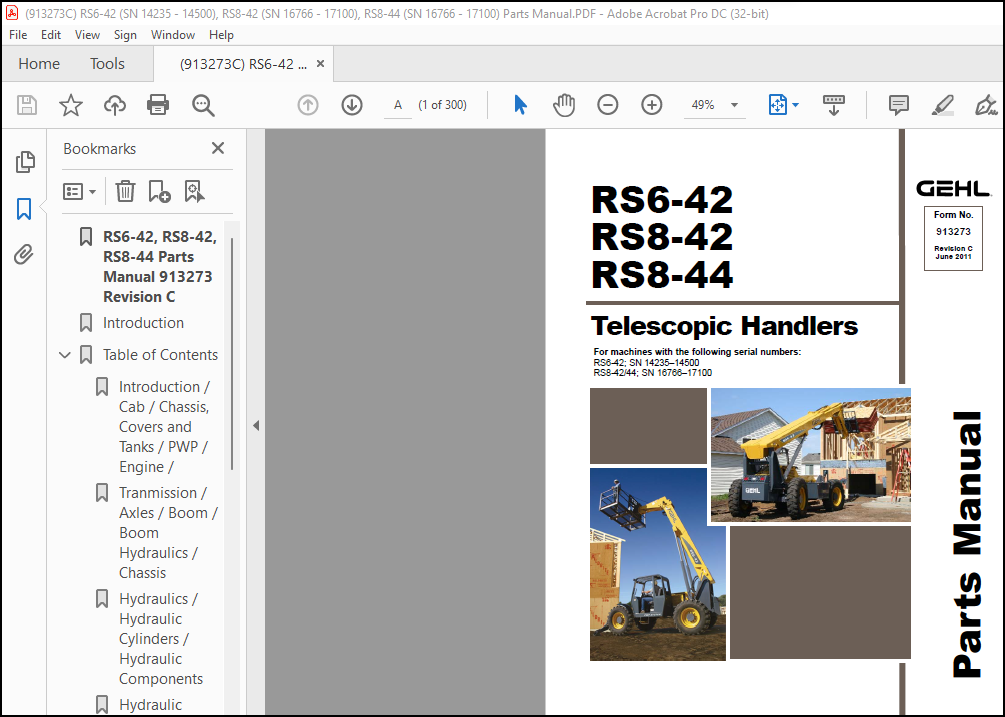1005x717 pixels.
Task: Open the Parts Manual 913273 Revision C bookmark
Action: tap(159, 267)
